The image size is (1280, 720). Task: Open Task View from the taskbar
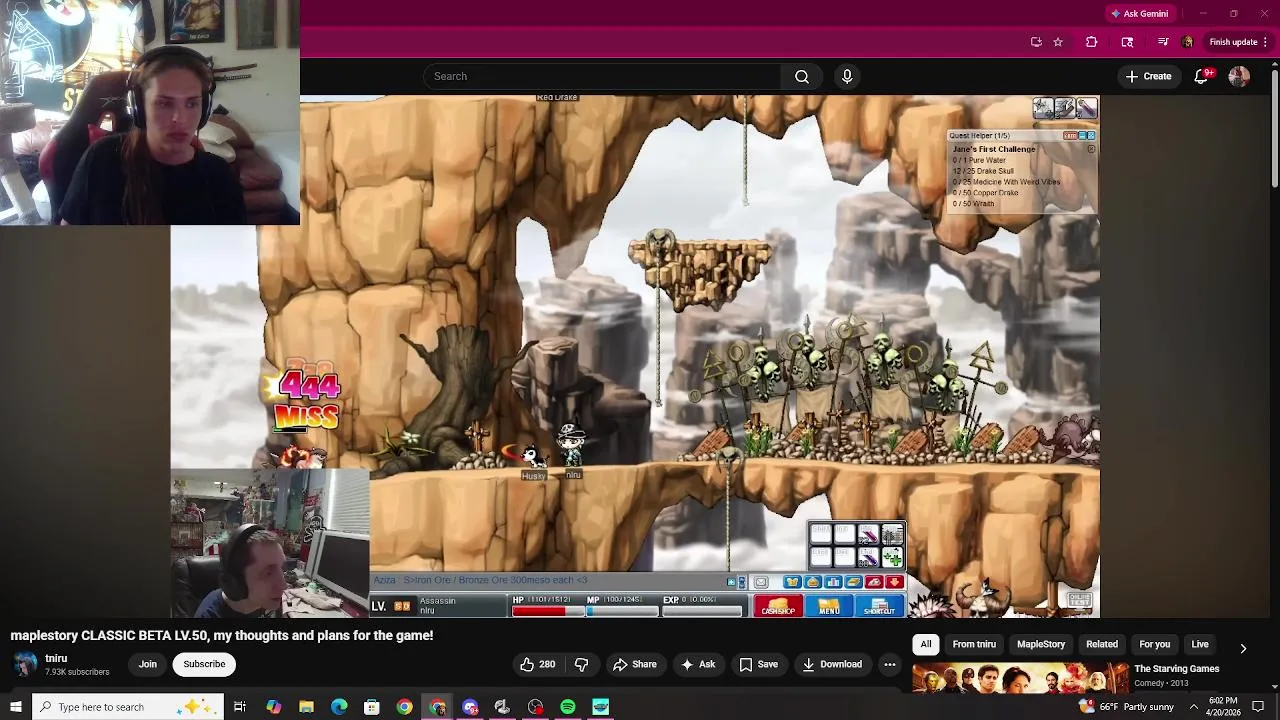click(x=240, y=707)
